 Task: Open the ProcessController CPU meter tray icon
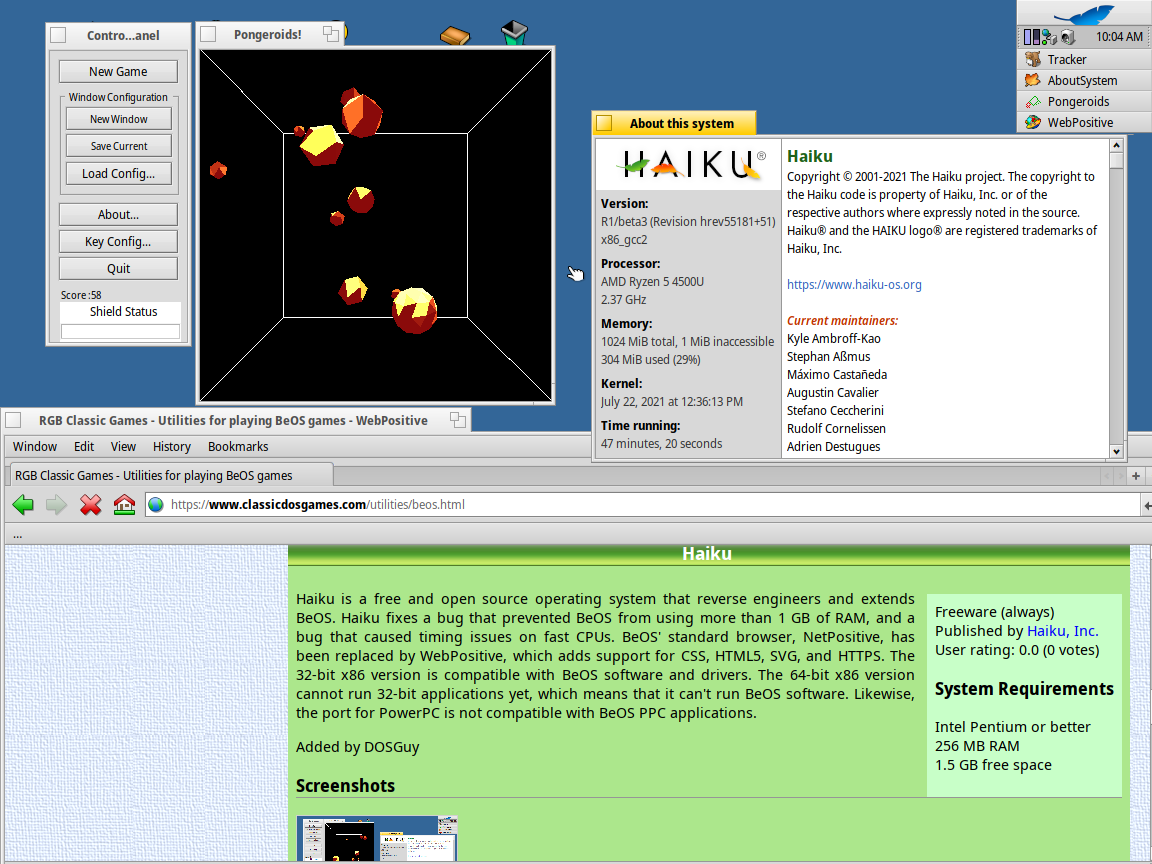click(1032, 37)
